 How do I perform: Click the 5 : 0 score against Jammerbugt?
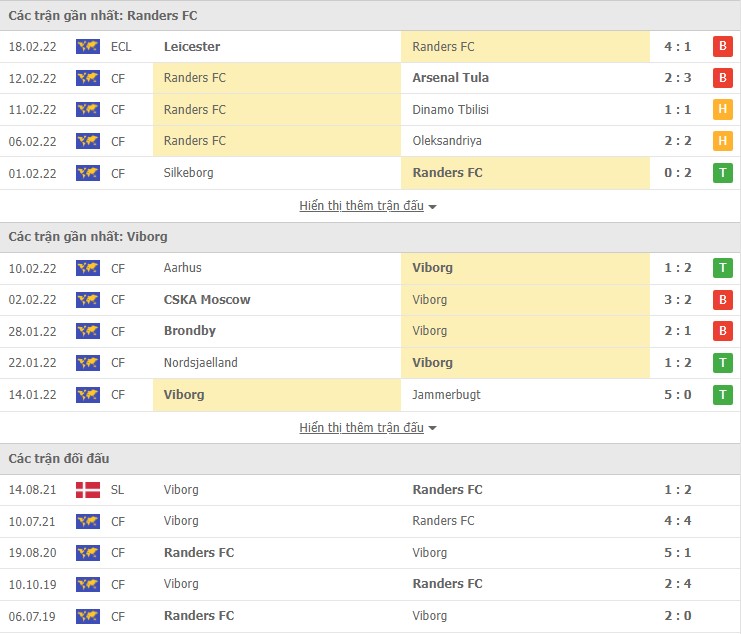click(x=677, y=394)
